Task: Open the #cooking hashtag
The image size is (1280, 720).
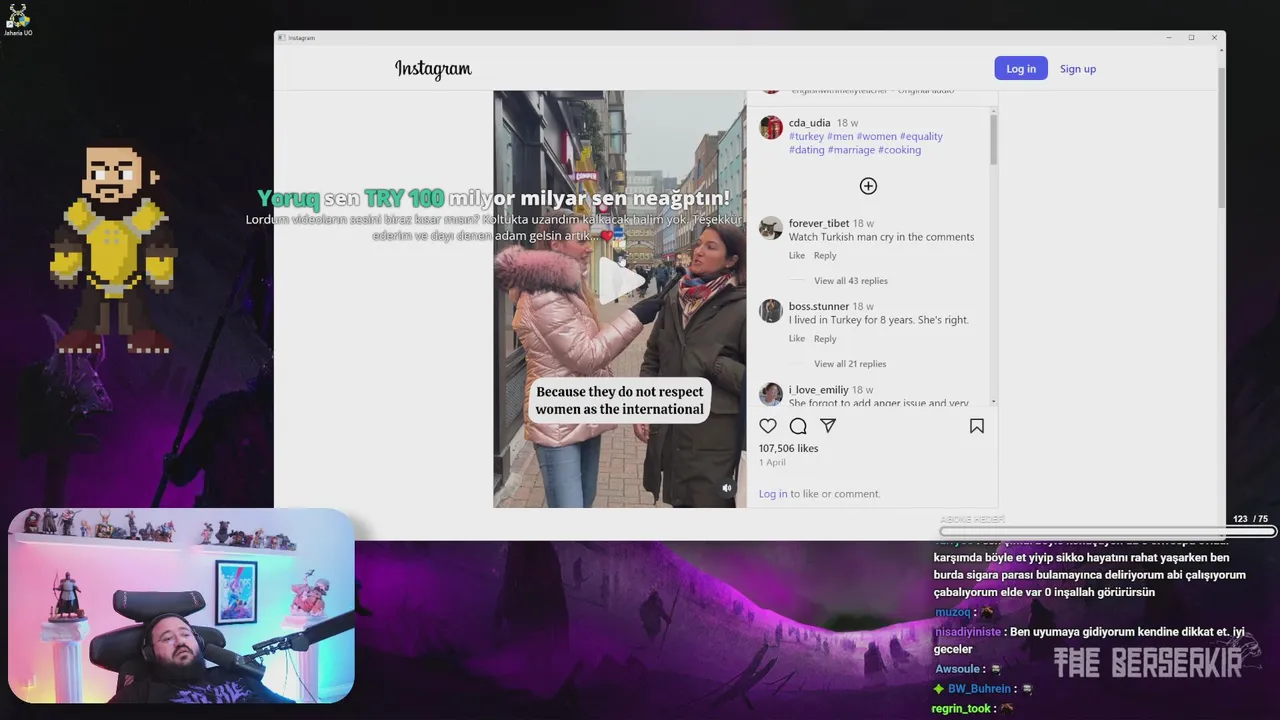Action: pos(899,150)
